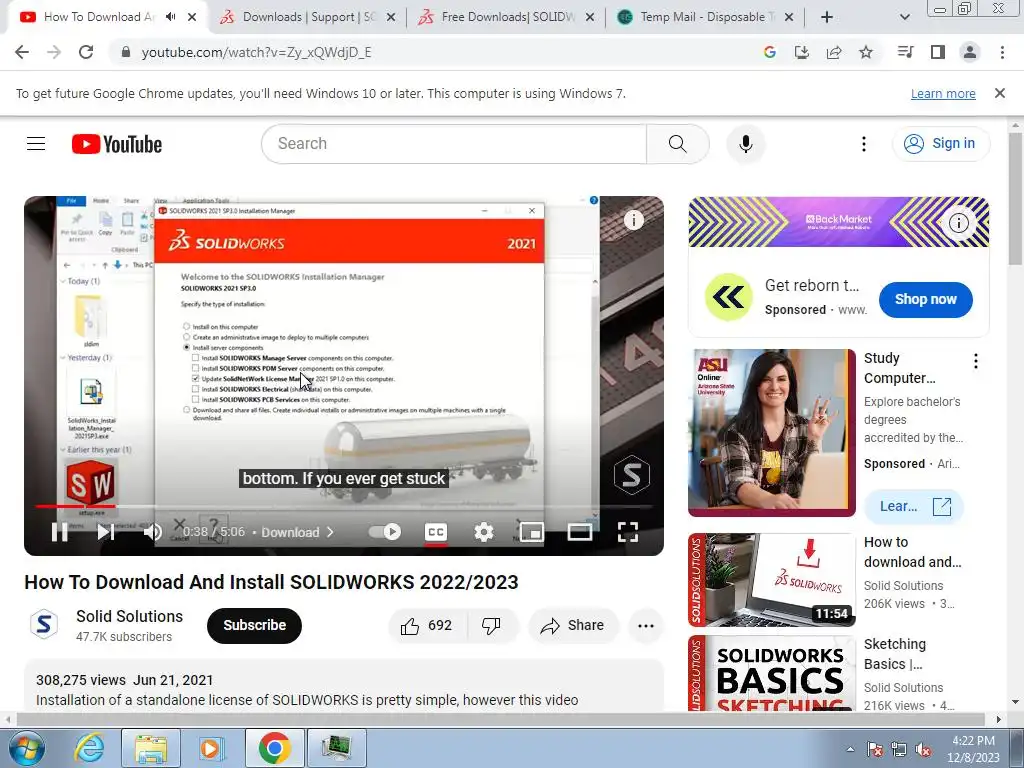This screenshot has height=768, width=1024.
Task: Open a new Chrome tab
Action: 827,17
